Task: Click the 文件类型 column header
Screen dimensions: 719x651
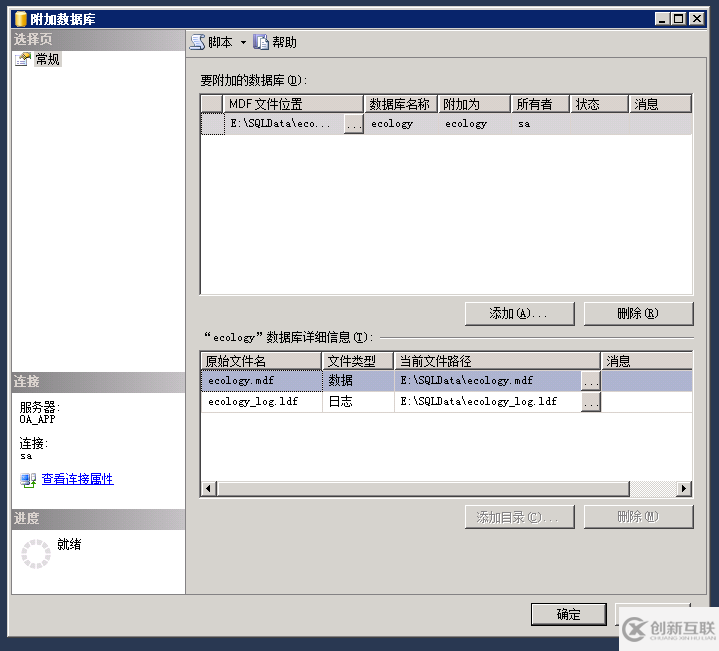Action: (x=358, y=361)
